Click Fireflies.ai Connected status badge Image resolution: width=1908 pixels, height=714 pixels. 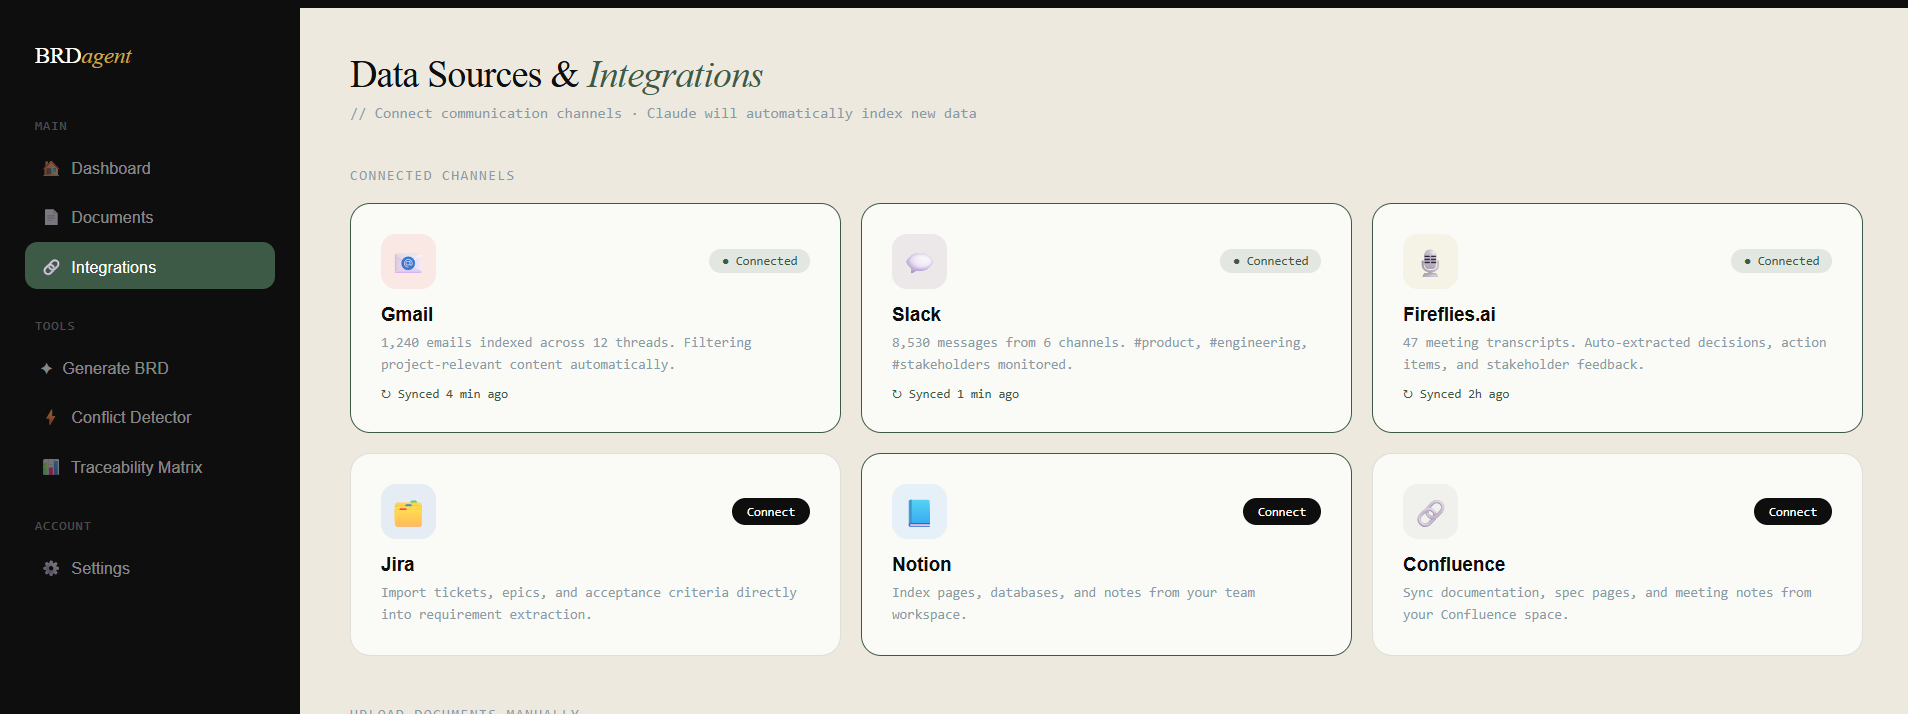(x=1781, y=261)
